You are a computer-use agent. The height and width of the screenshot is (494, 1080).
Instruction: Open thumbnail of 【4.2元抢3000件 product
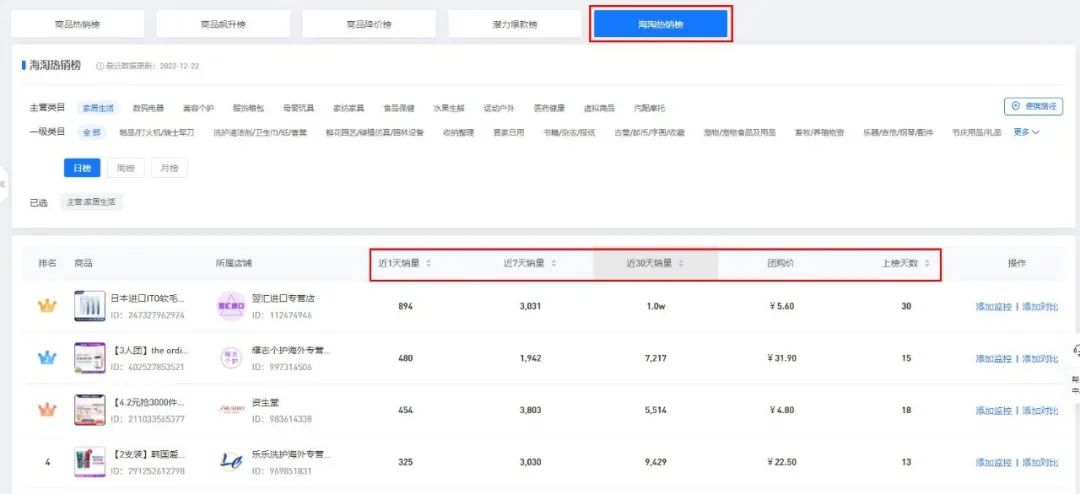click(x=90, y=410)
